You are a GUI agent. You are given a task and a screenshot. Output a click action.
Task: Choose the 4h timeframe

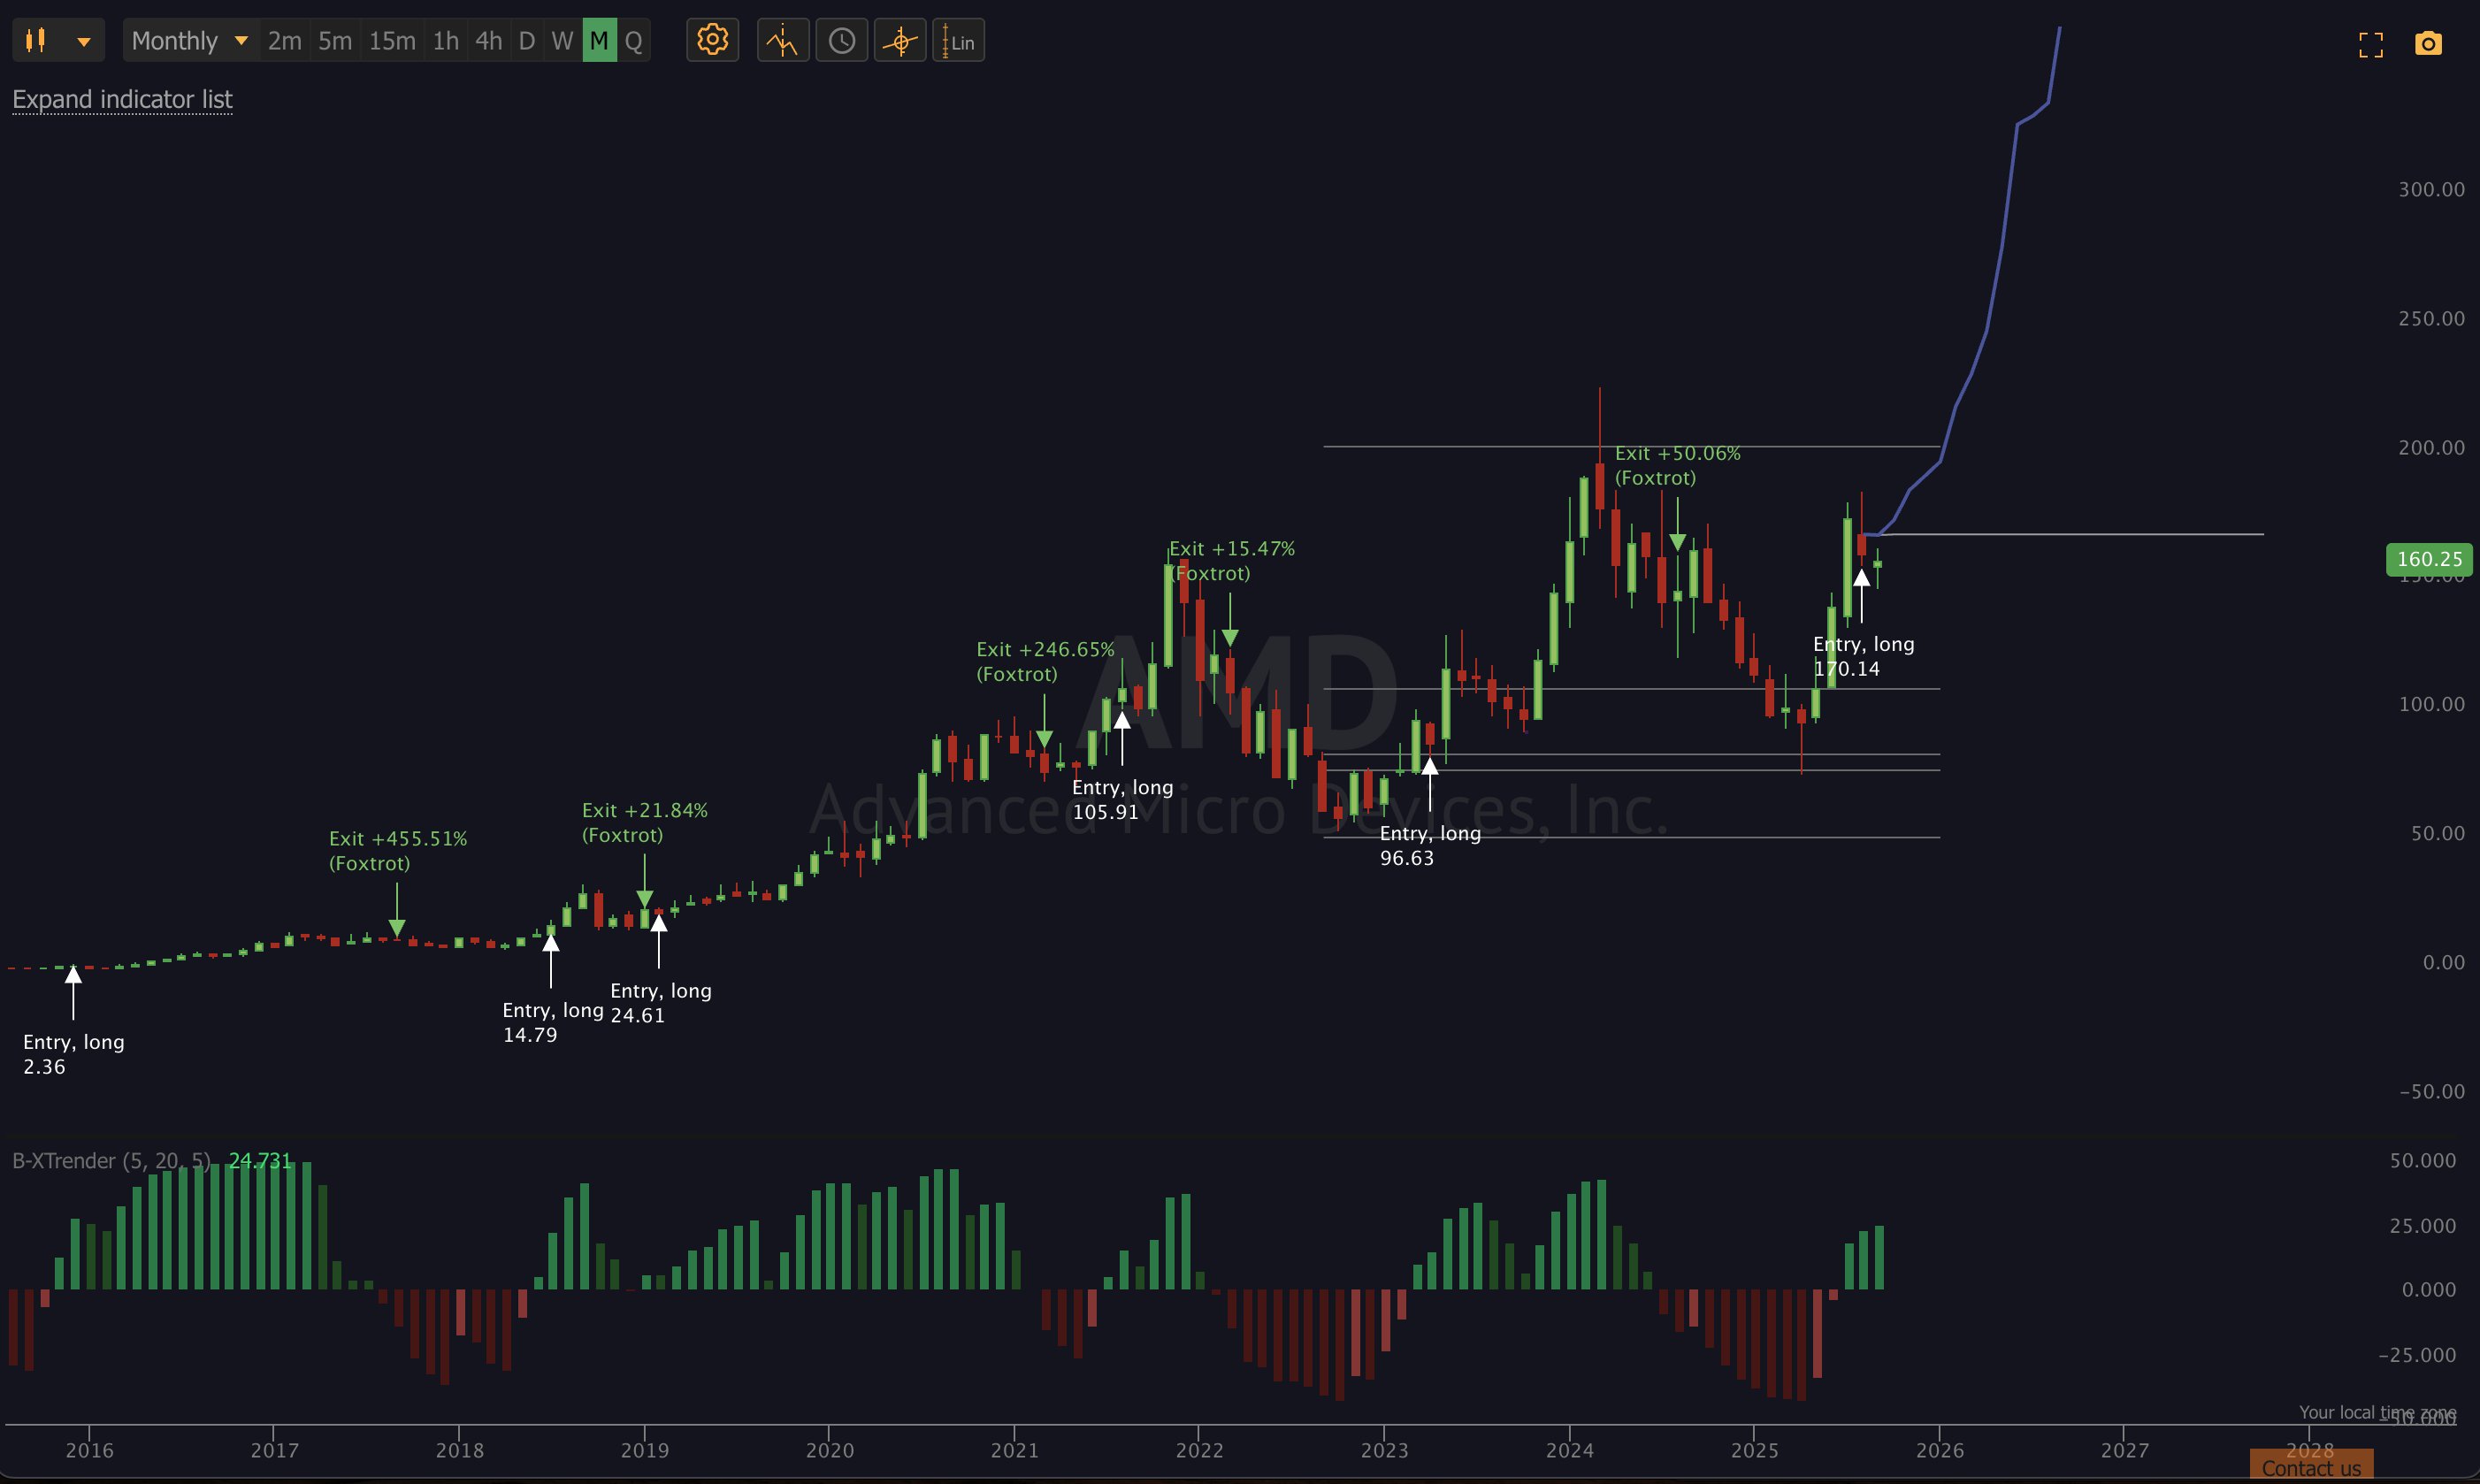pyautogui.click(x=488, y=41)
